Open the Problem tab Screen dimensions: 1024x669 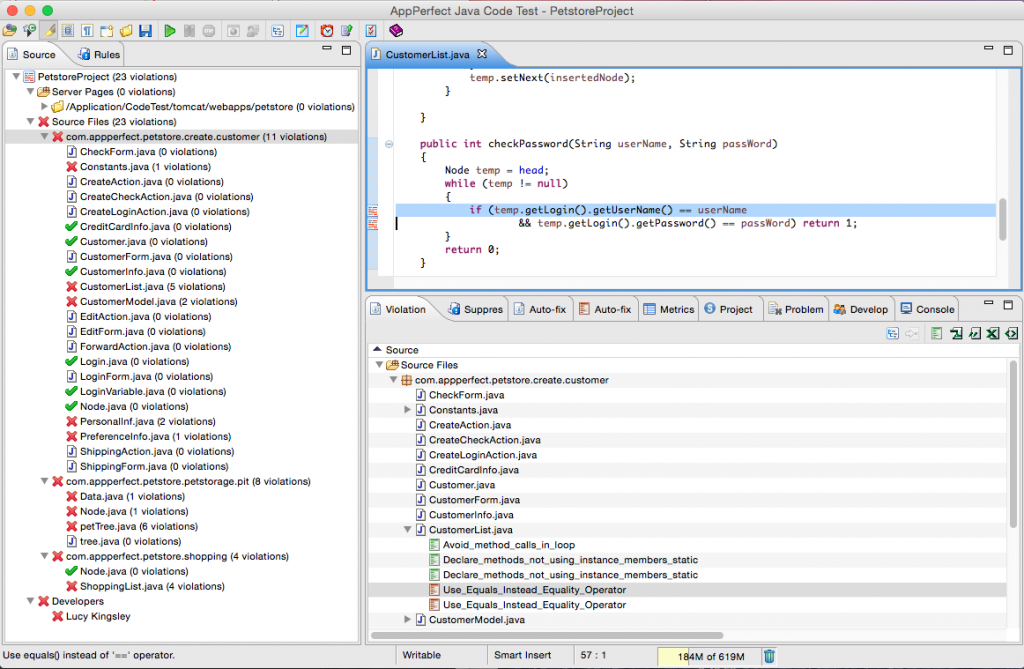pos(796,310)
